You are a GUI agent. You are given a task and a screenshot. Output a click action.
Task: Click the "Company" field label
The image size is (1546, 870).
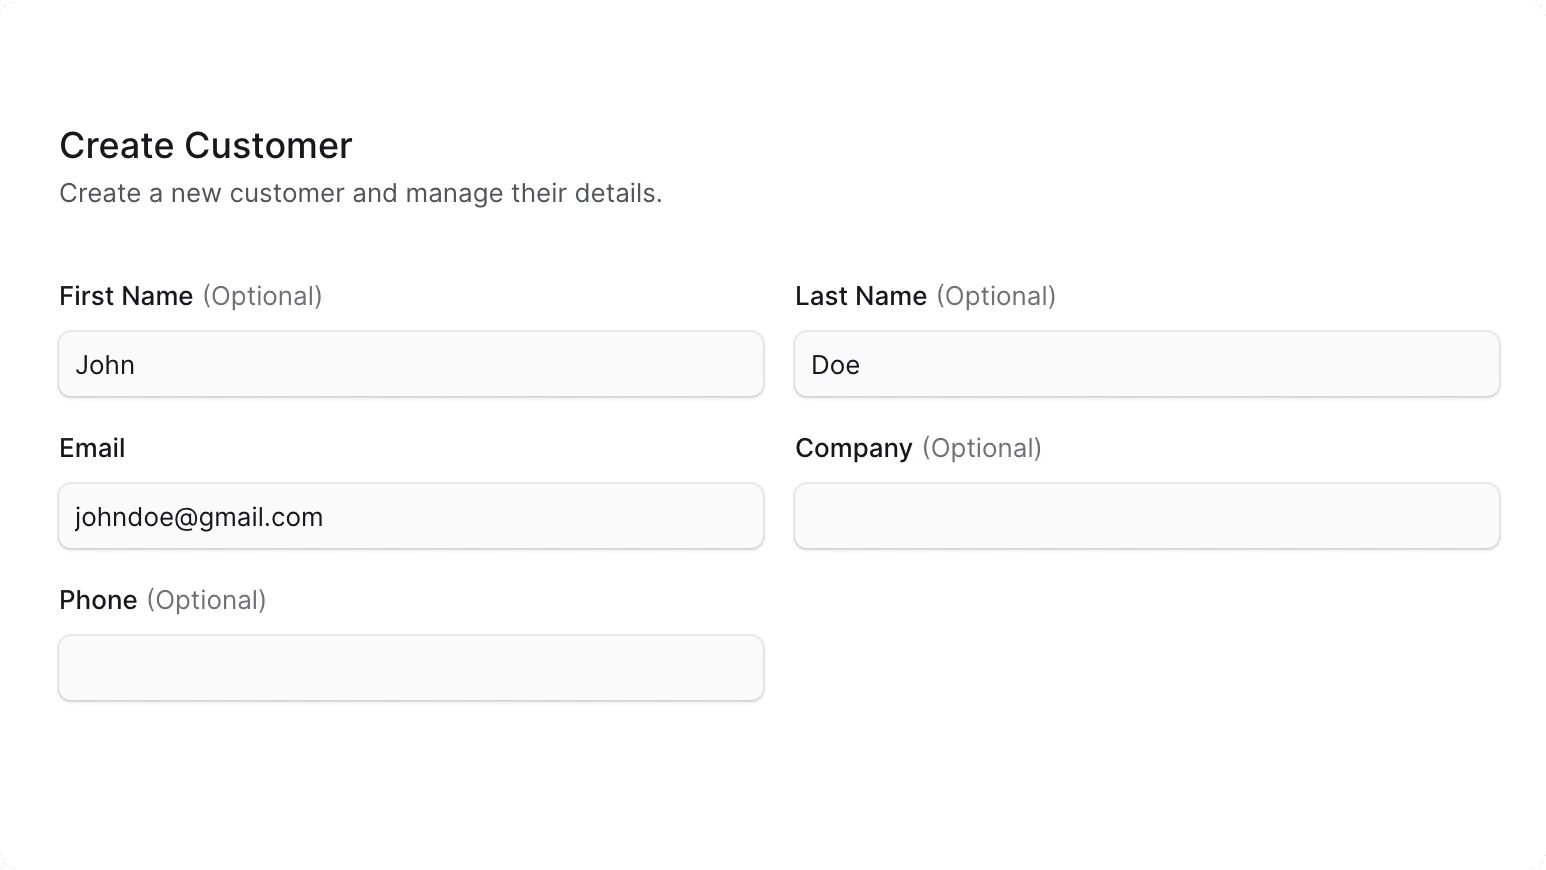tap(853, 448)
